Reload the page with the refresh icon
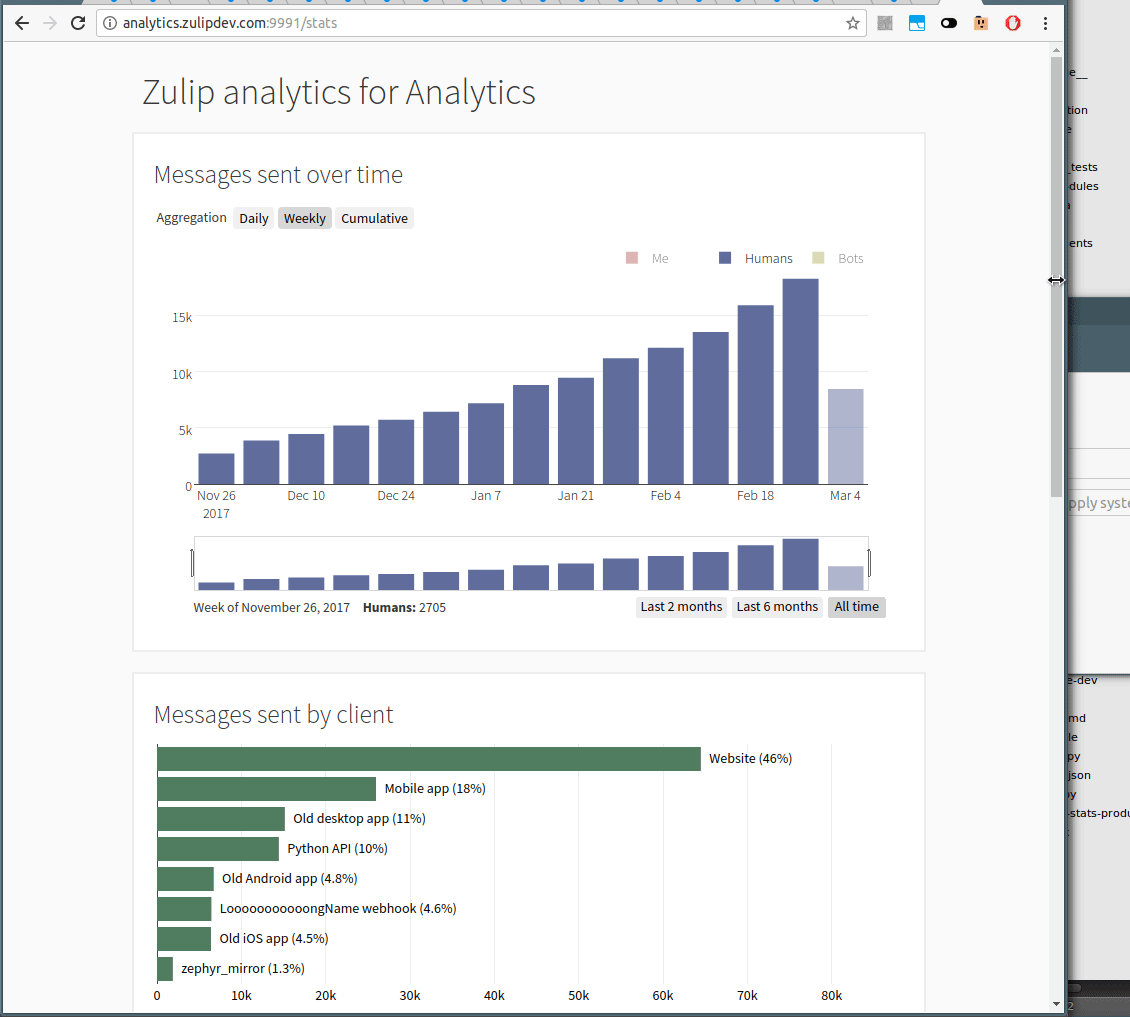Image resolution: width=1130 pixels, height=1017 pixels. pos(78,23)
